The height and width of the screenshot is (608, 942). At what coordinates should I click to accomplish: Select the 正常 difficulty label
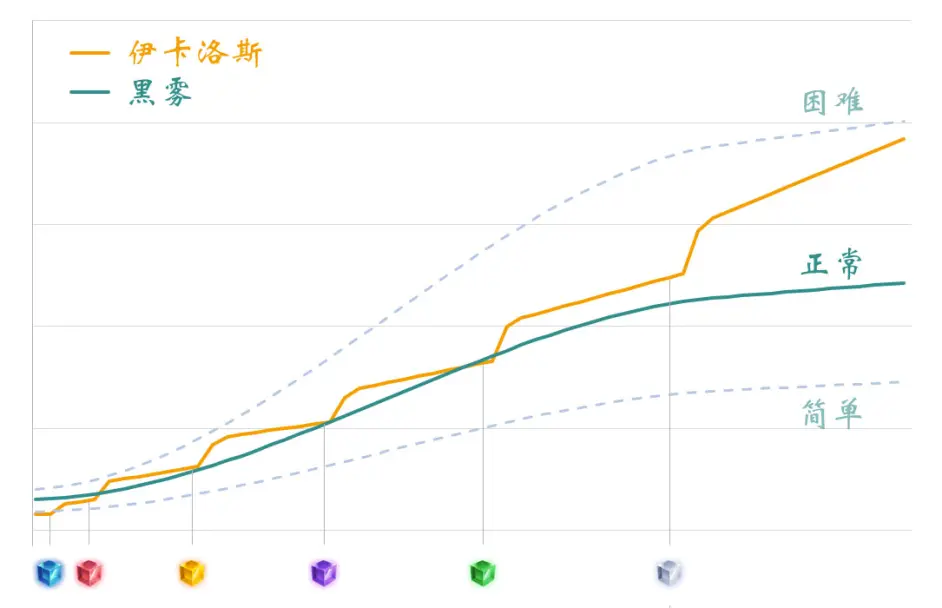pos(832,264)
